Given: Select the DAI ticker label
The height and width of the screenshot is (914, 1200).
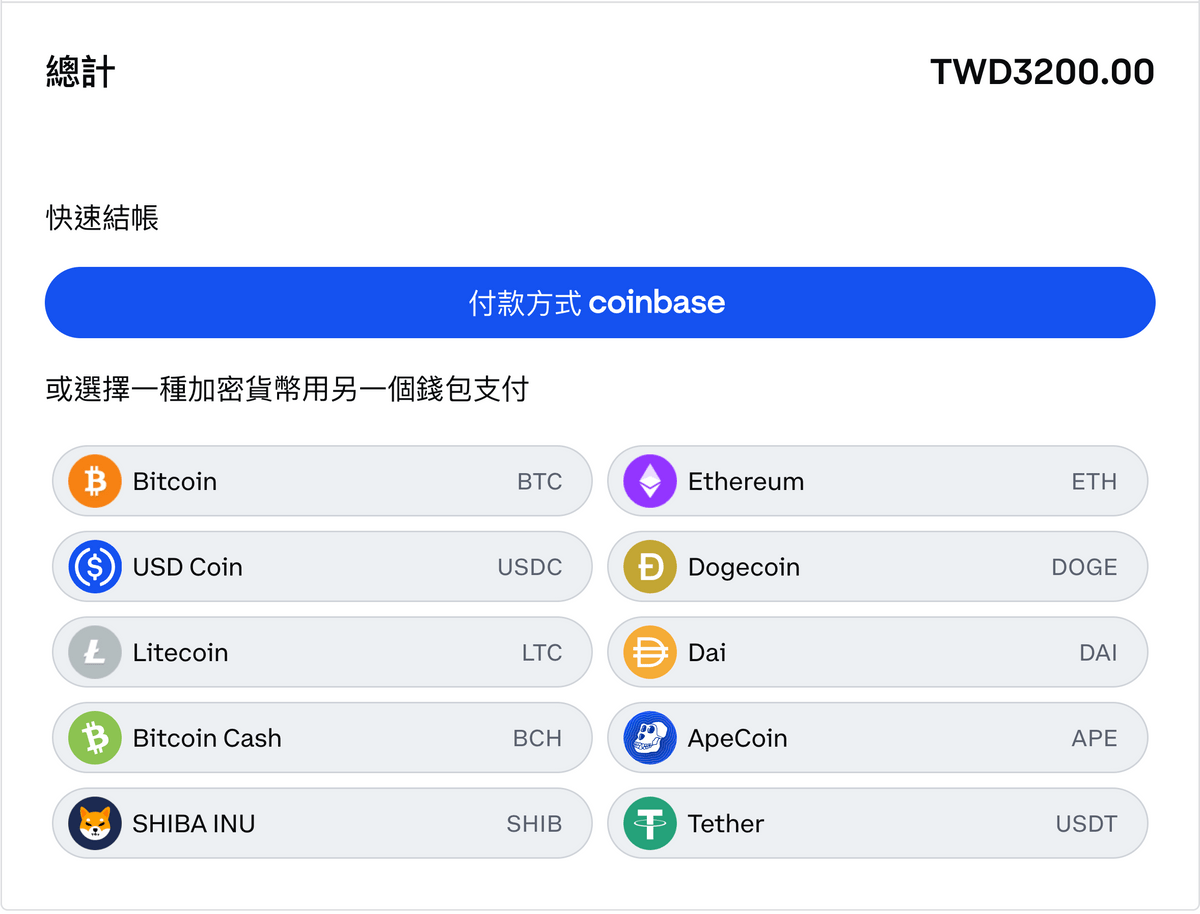Looking at the screenshot, I should pyautogui.click(x=1098, y=653).
